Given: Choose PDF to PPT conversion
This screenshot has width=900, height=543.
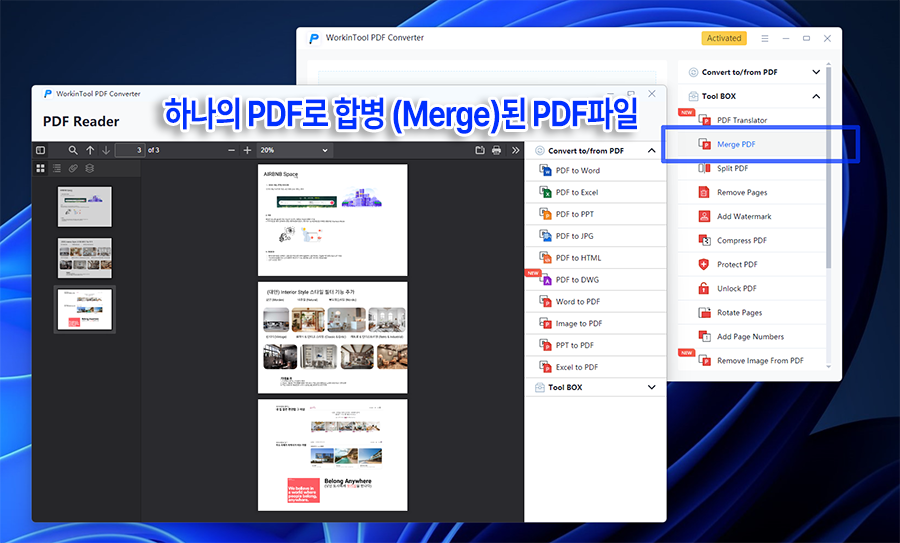Looking at the screenshot, I should [x=596, y=214].
